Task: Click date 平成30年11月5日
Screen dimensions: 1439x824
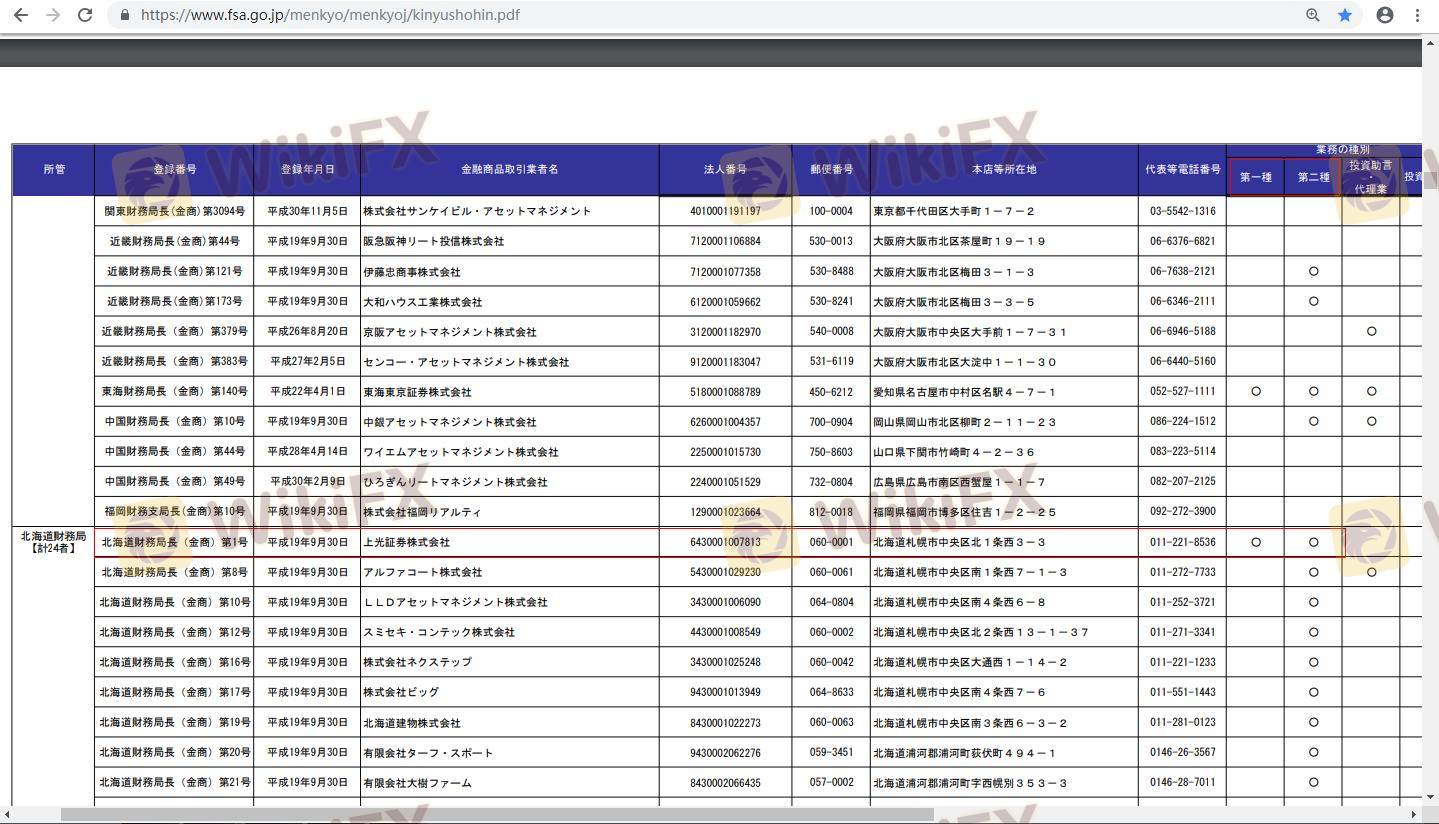Action: tap(307, 211)
